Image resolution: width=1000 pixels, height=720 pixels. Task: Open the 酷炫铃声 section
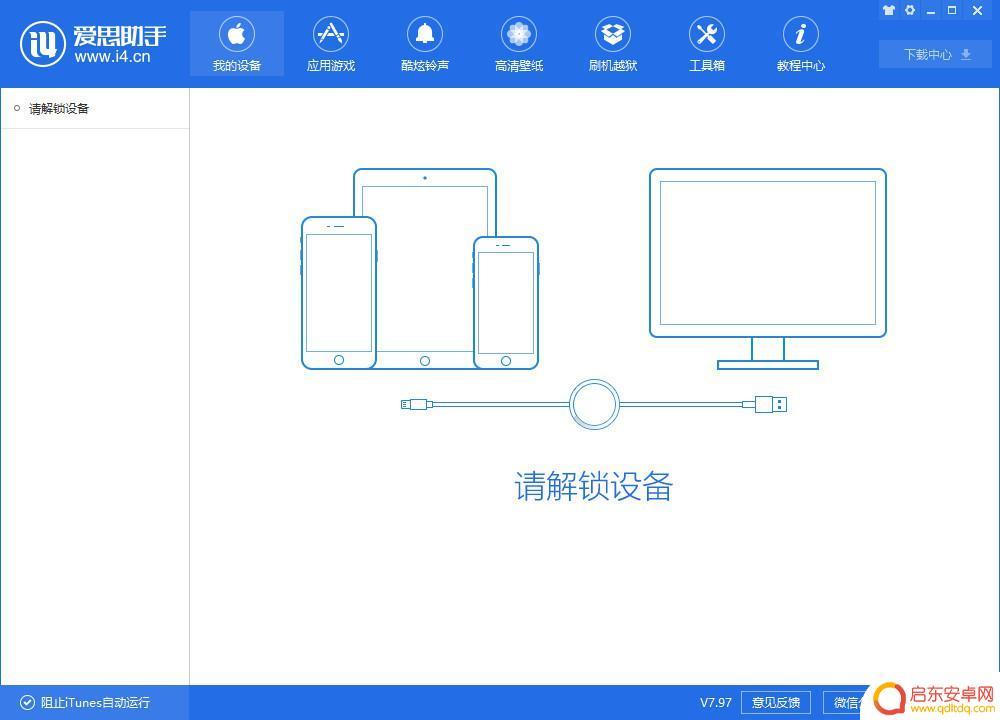coord(425,43)
